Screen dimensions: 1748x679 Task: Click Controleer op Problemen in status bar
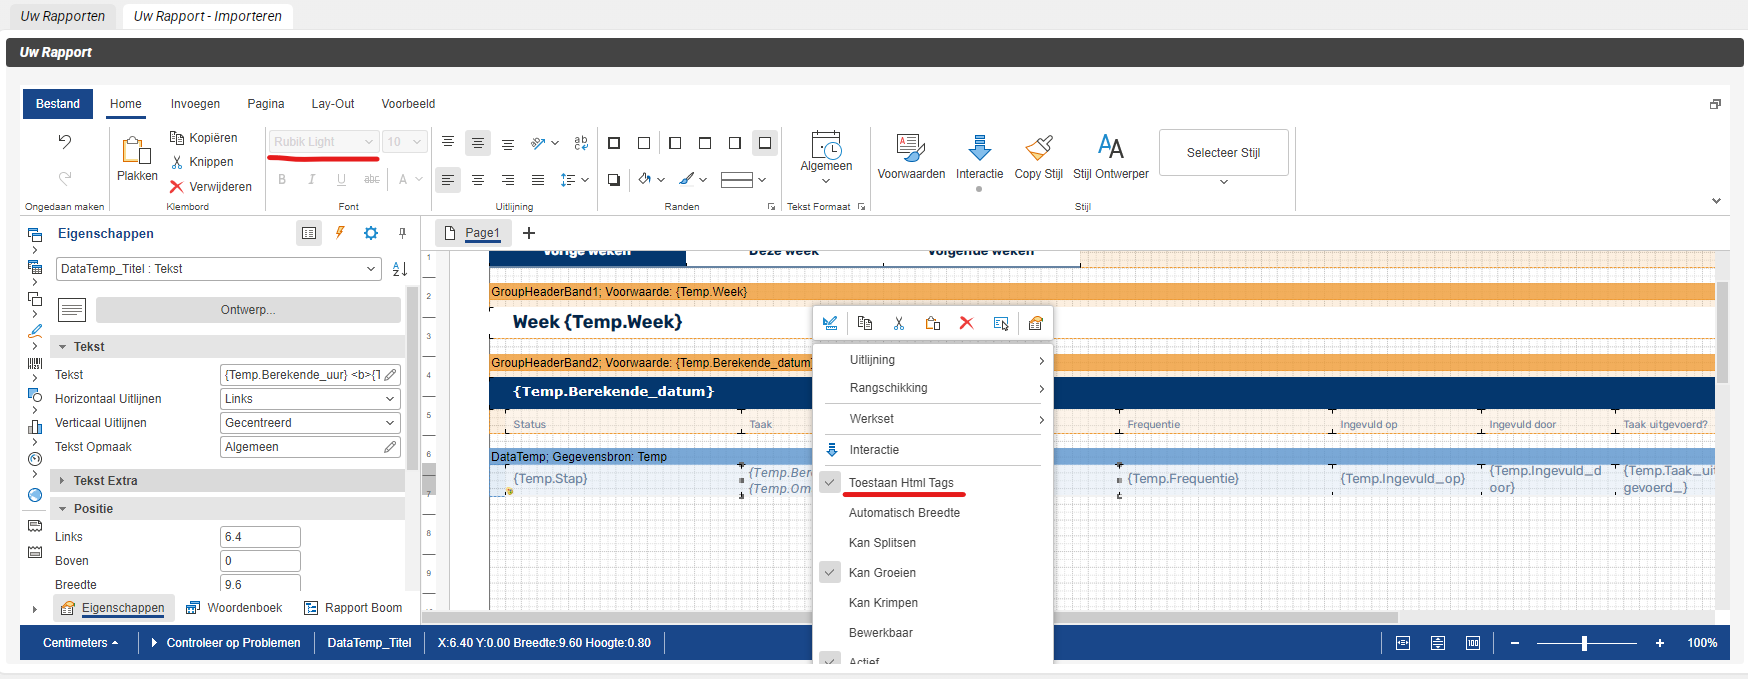[x=232, y=643]
